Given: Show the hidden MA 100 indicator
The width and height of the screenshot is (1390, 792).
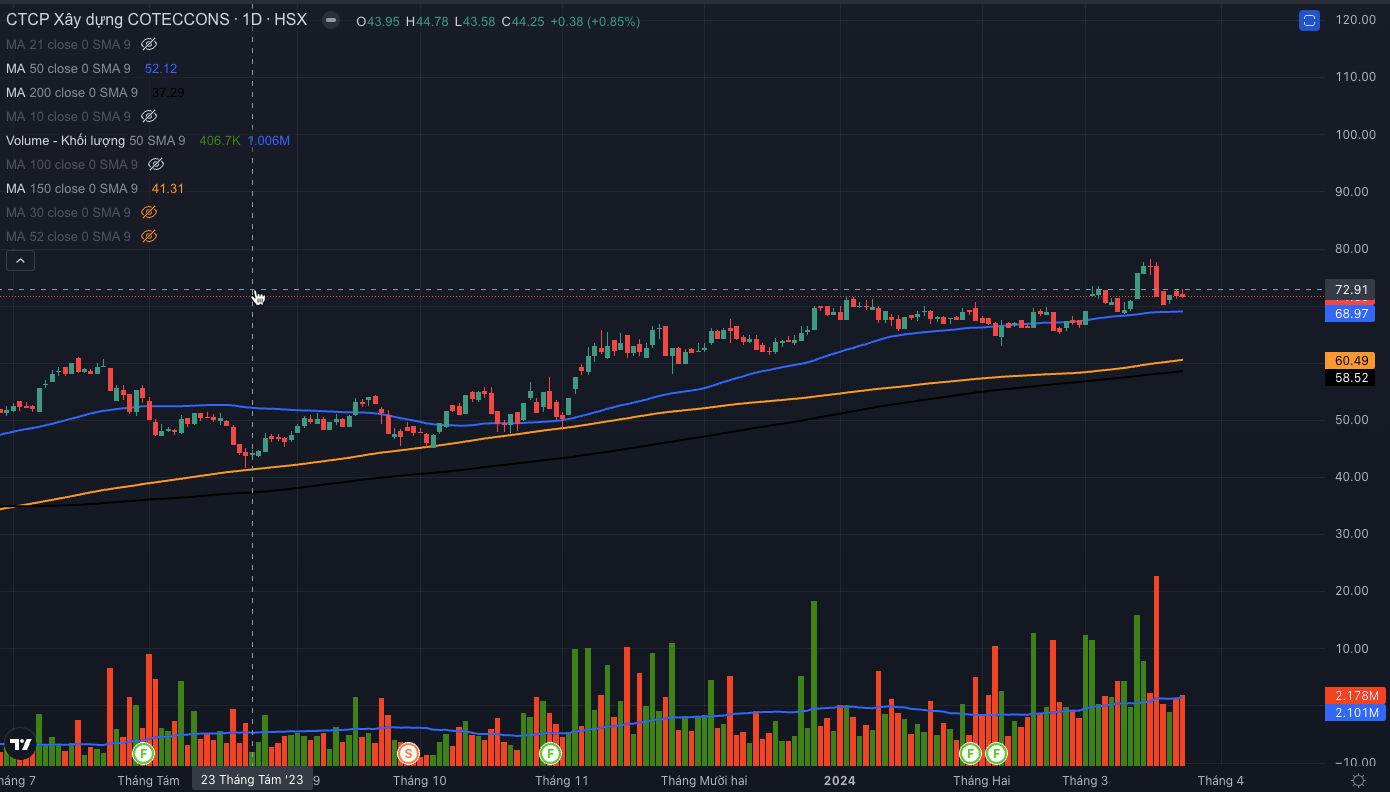Looking at the screenshot, I should (155, 164).
